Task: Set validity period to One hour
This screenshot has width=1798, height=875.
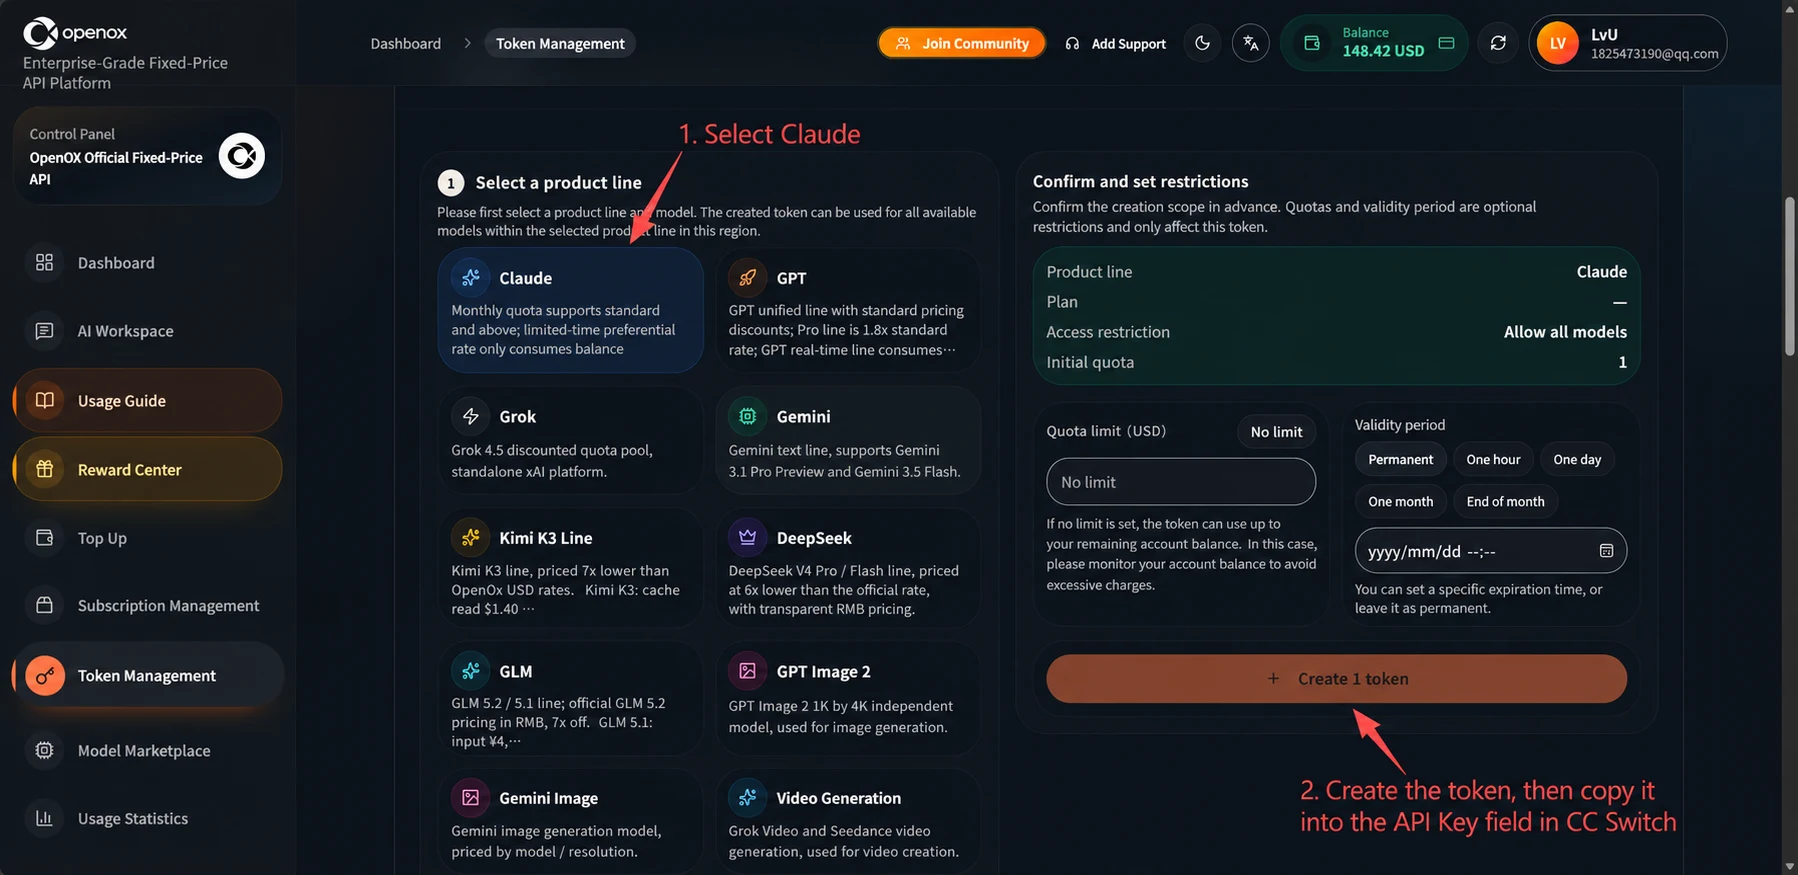Action: (x=1493, y=459)
